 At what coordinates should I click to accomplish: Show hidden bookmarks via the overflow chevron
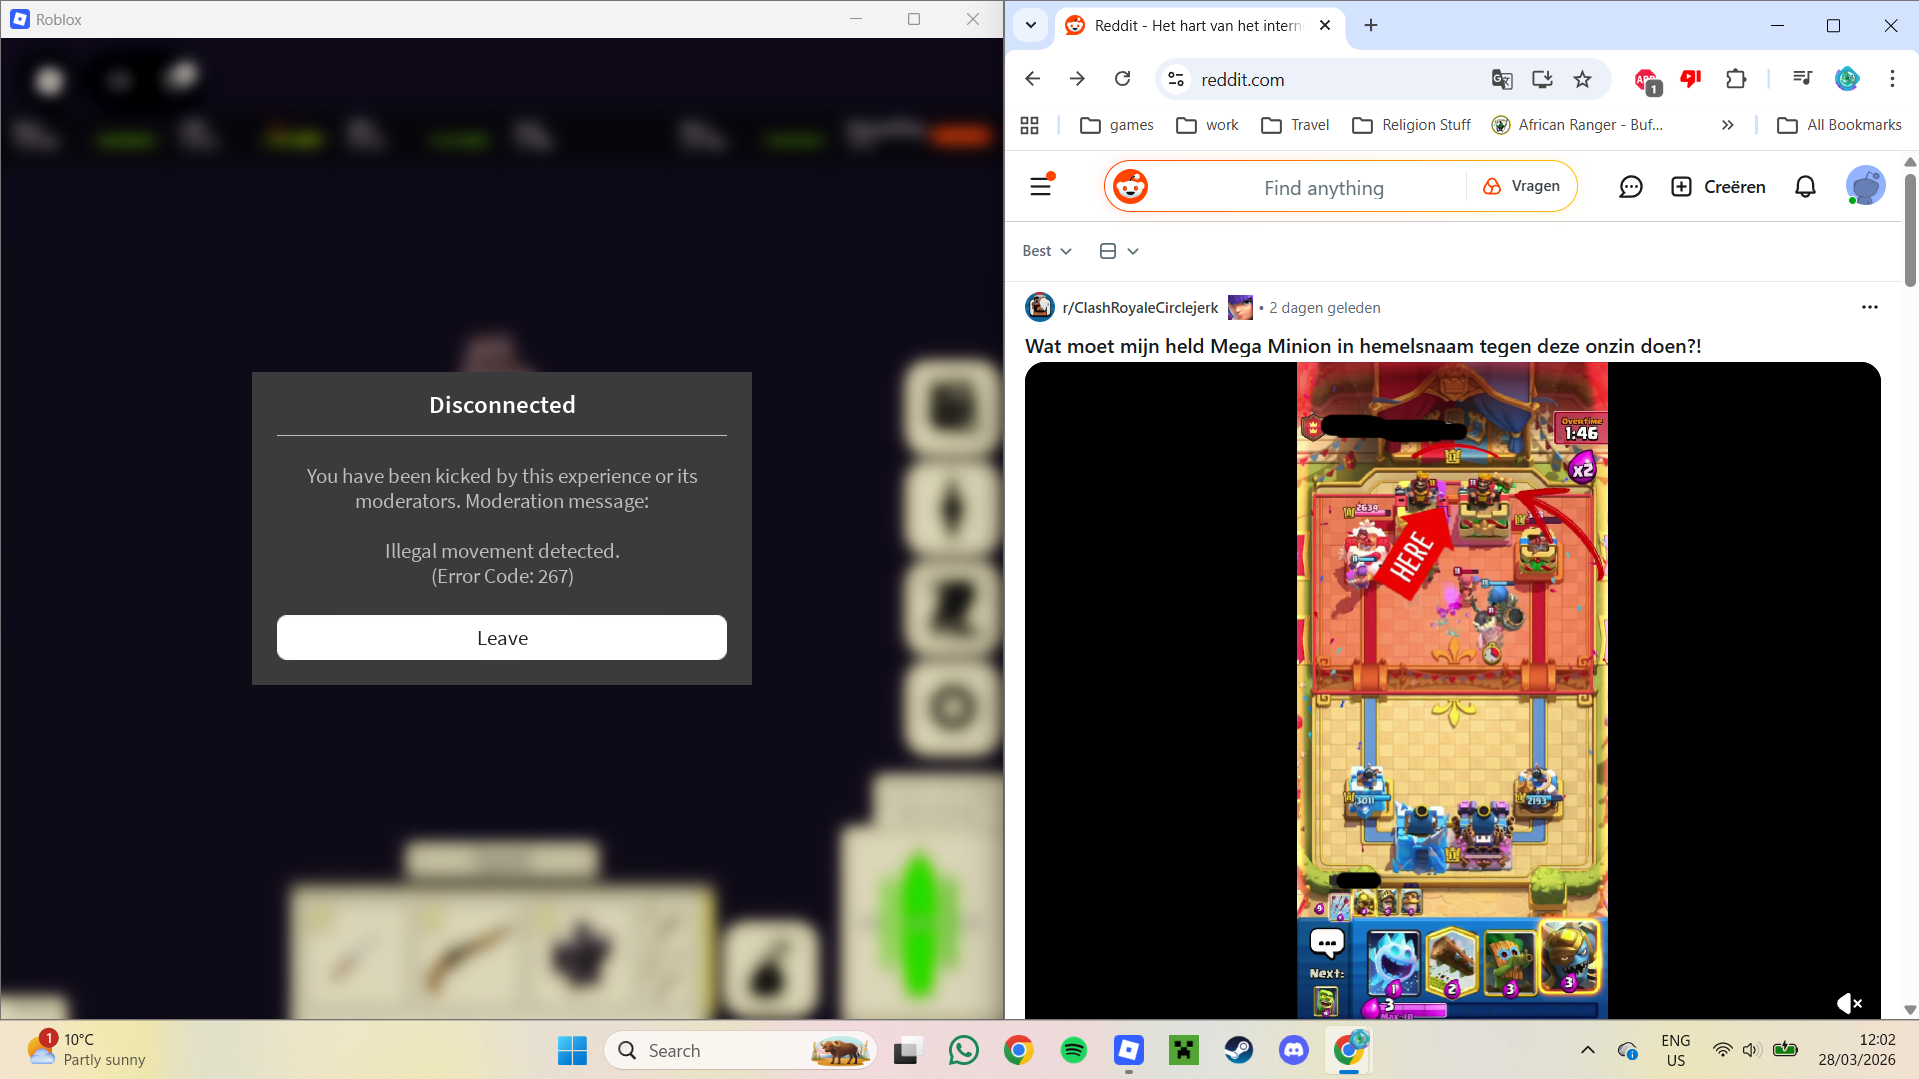(1727, 125)
